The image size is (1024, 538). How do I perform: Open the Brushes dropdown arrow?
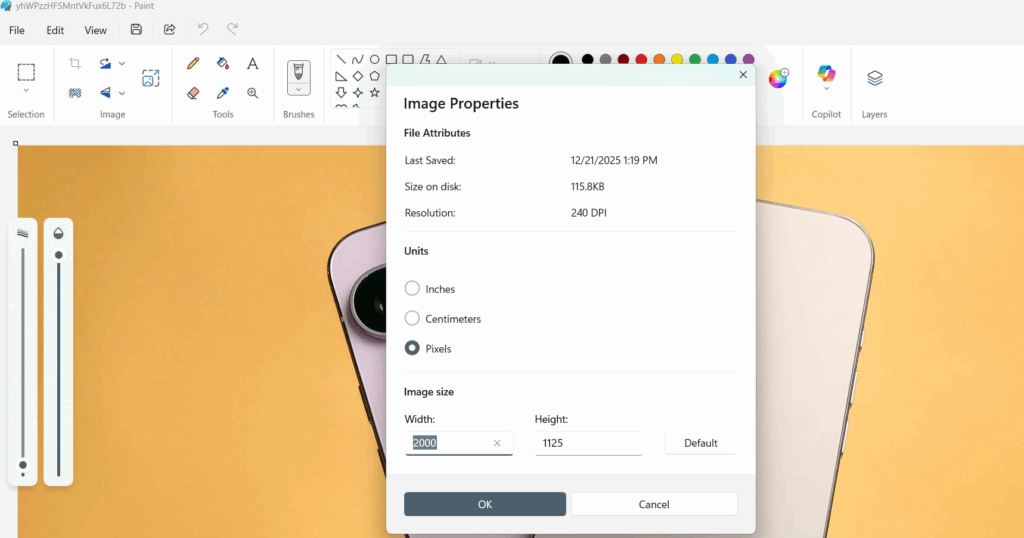pos(298,90)
